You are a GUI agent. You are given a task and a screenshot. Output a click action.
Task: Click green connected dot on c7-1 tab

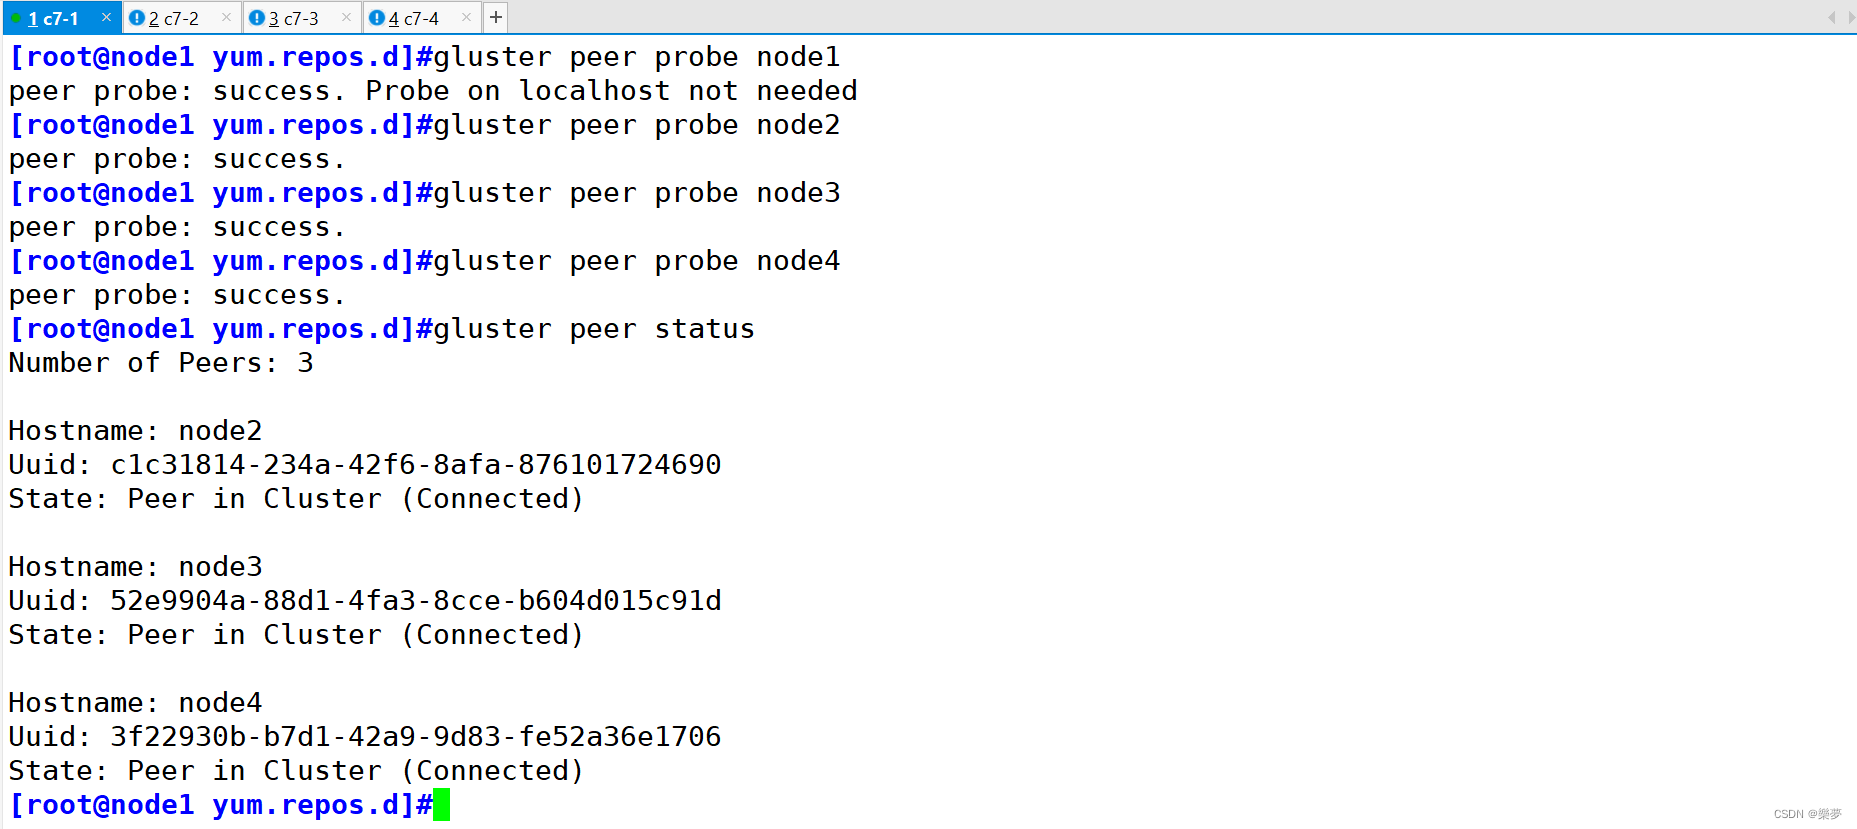coord(16,18)
